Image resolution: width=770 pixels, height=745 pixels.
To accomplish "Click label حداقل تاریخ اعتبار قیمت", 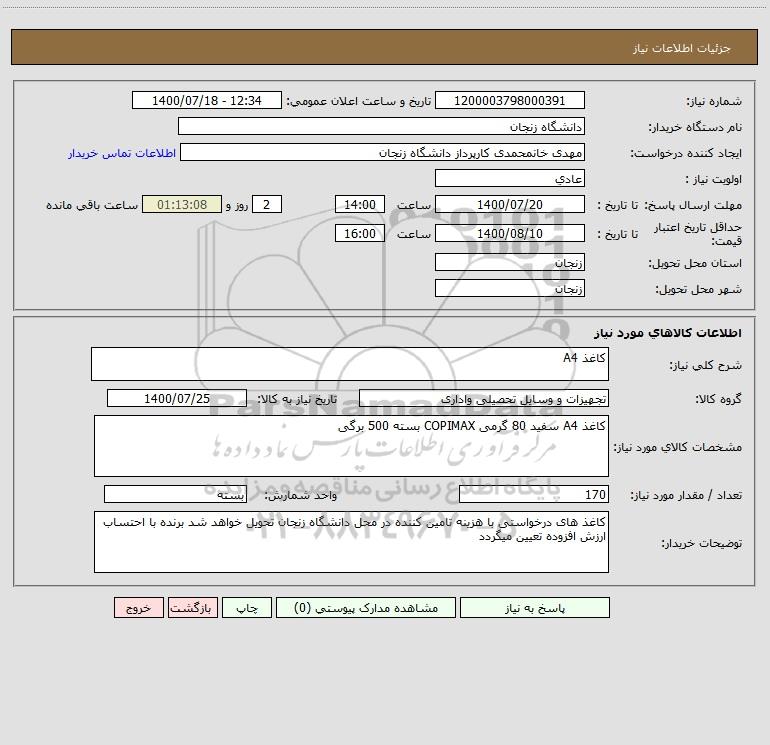I will pyautogui.click(x=698, y=234).
